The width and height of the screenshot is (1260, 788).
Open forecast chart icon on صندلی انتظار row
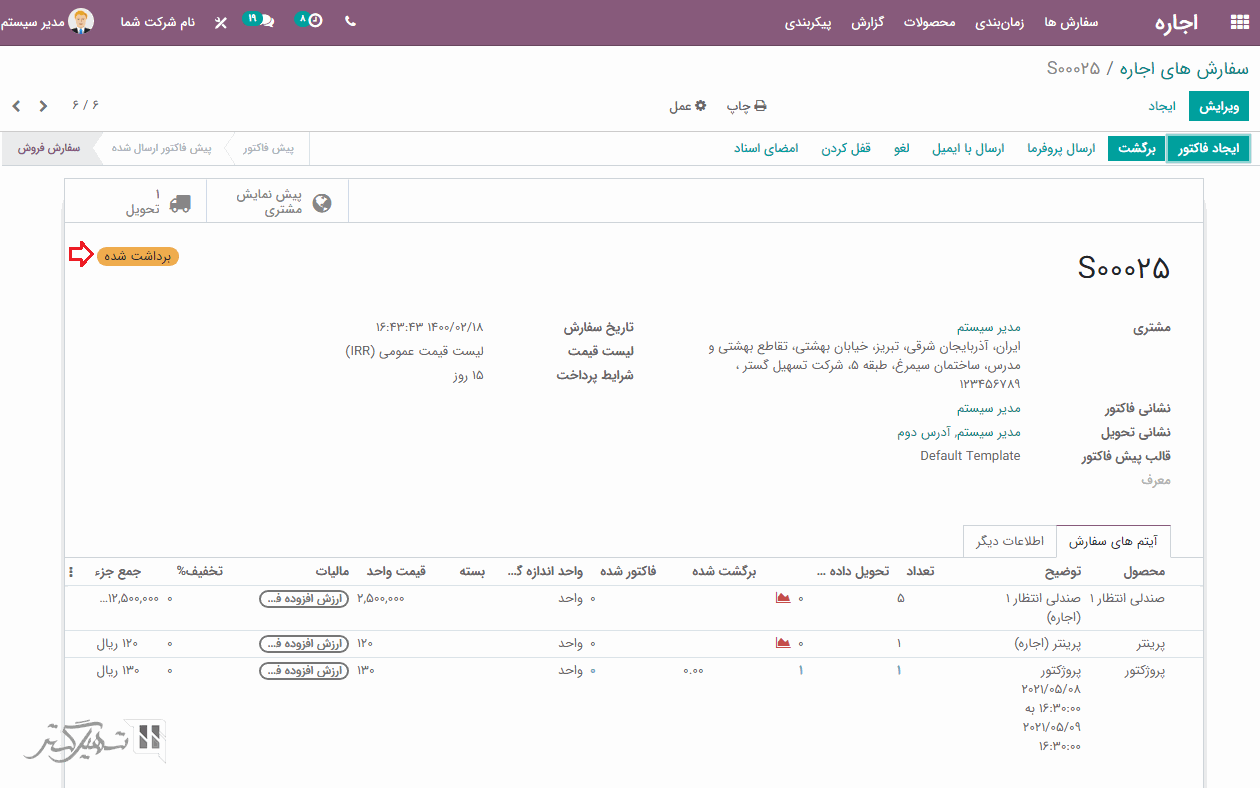(x=783, y=598)
